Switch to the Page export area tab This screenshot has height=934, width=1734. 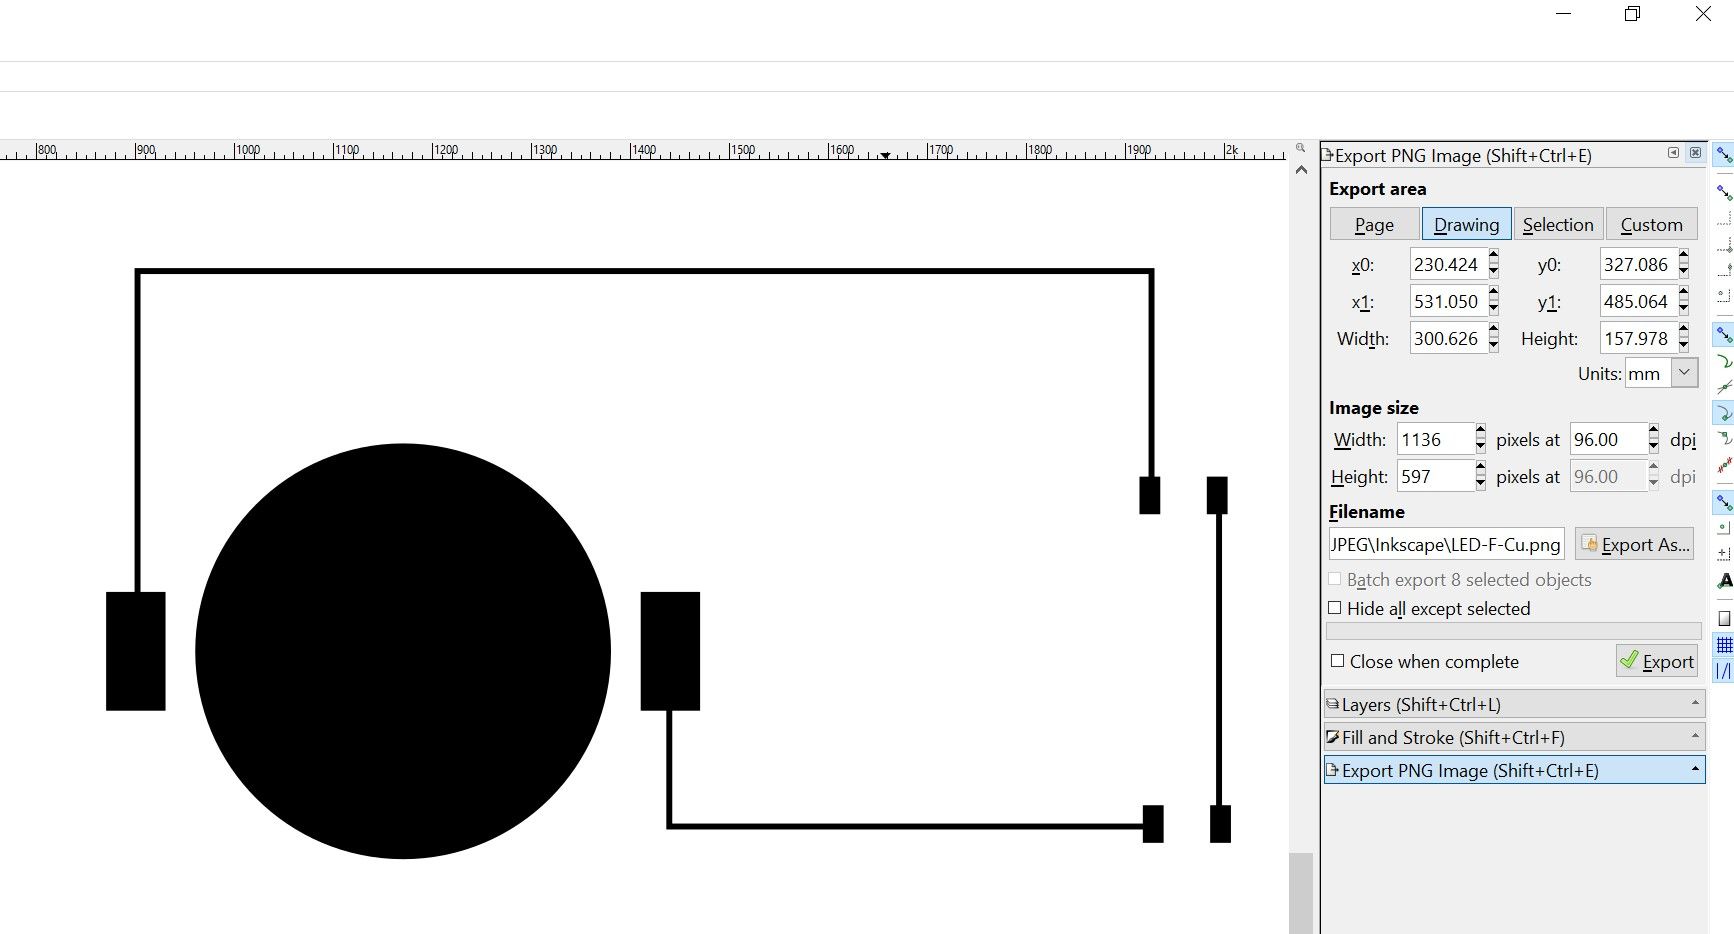pos(1372,224)
